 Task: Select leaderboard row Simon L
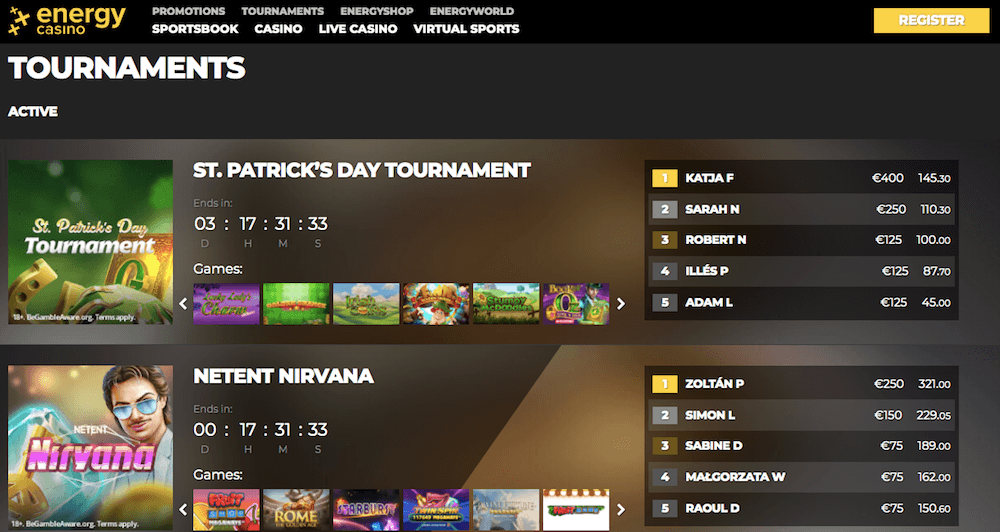click(x=802, y=415)
